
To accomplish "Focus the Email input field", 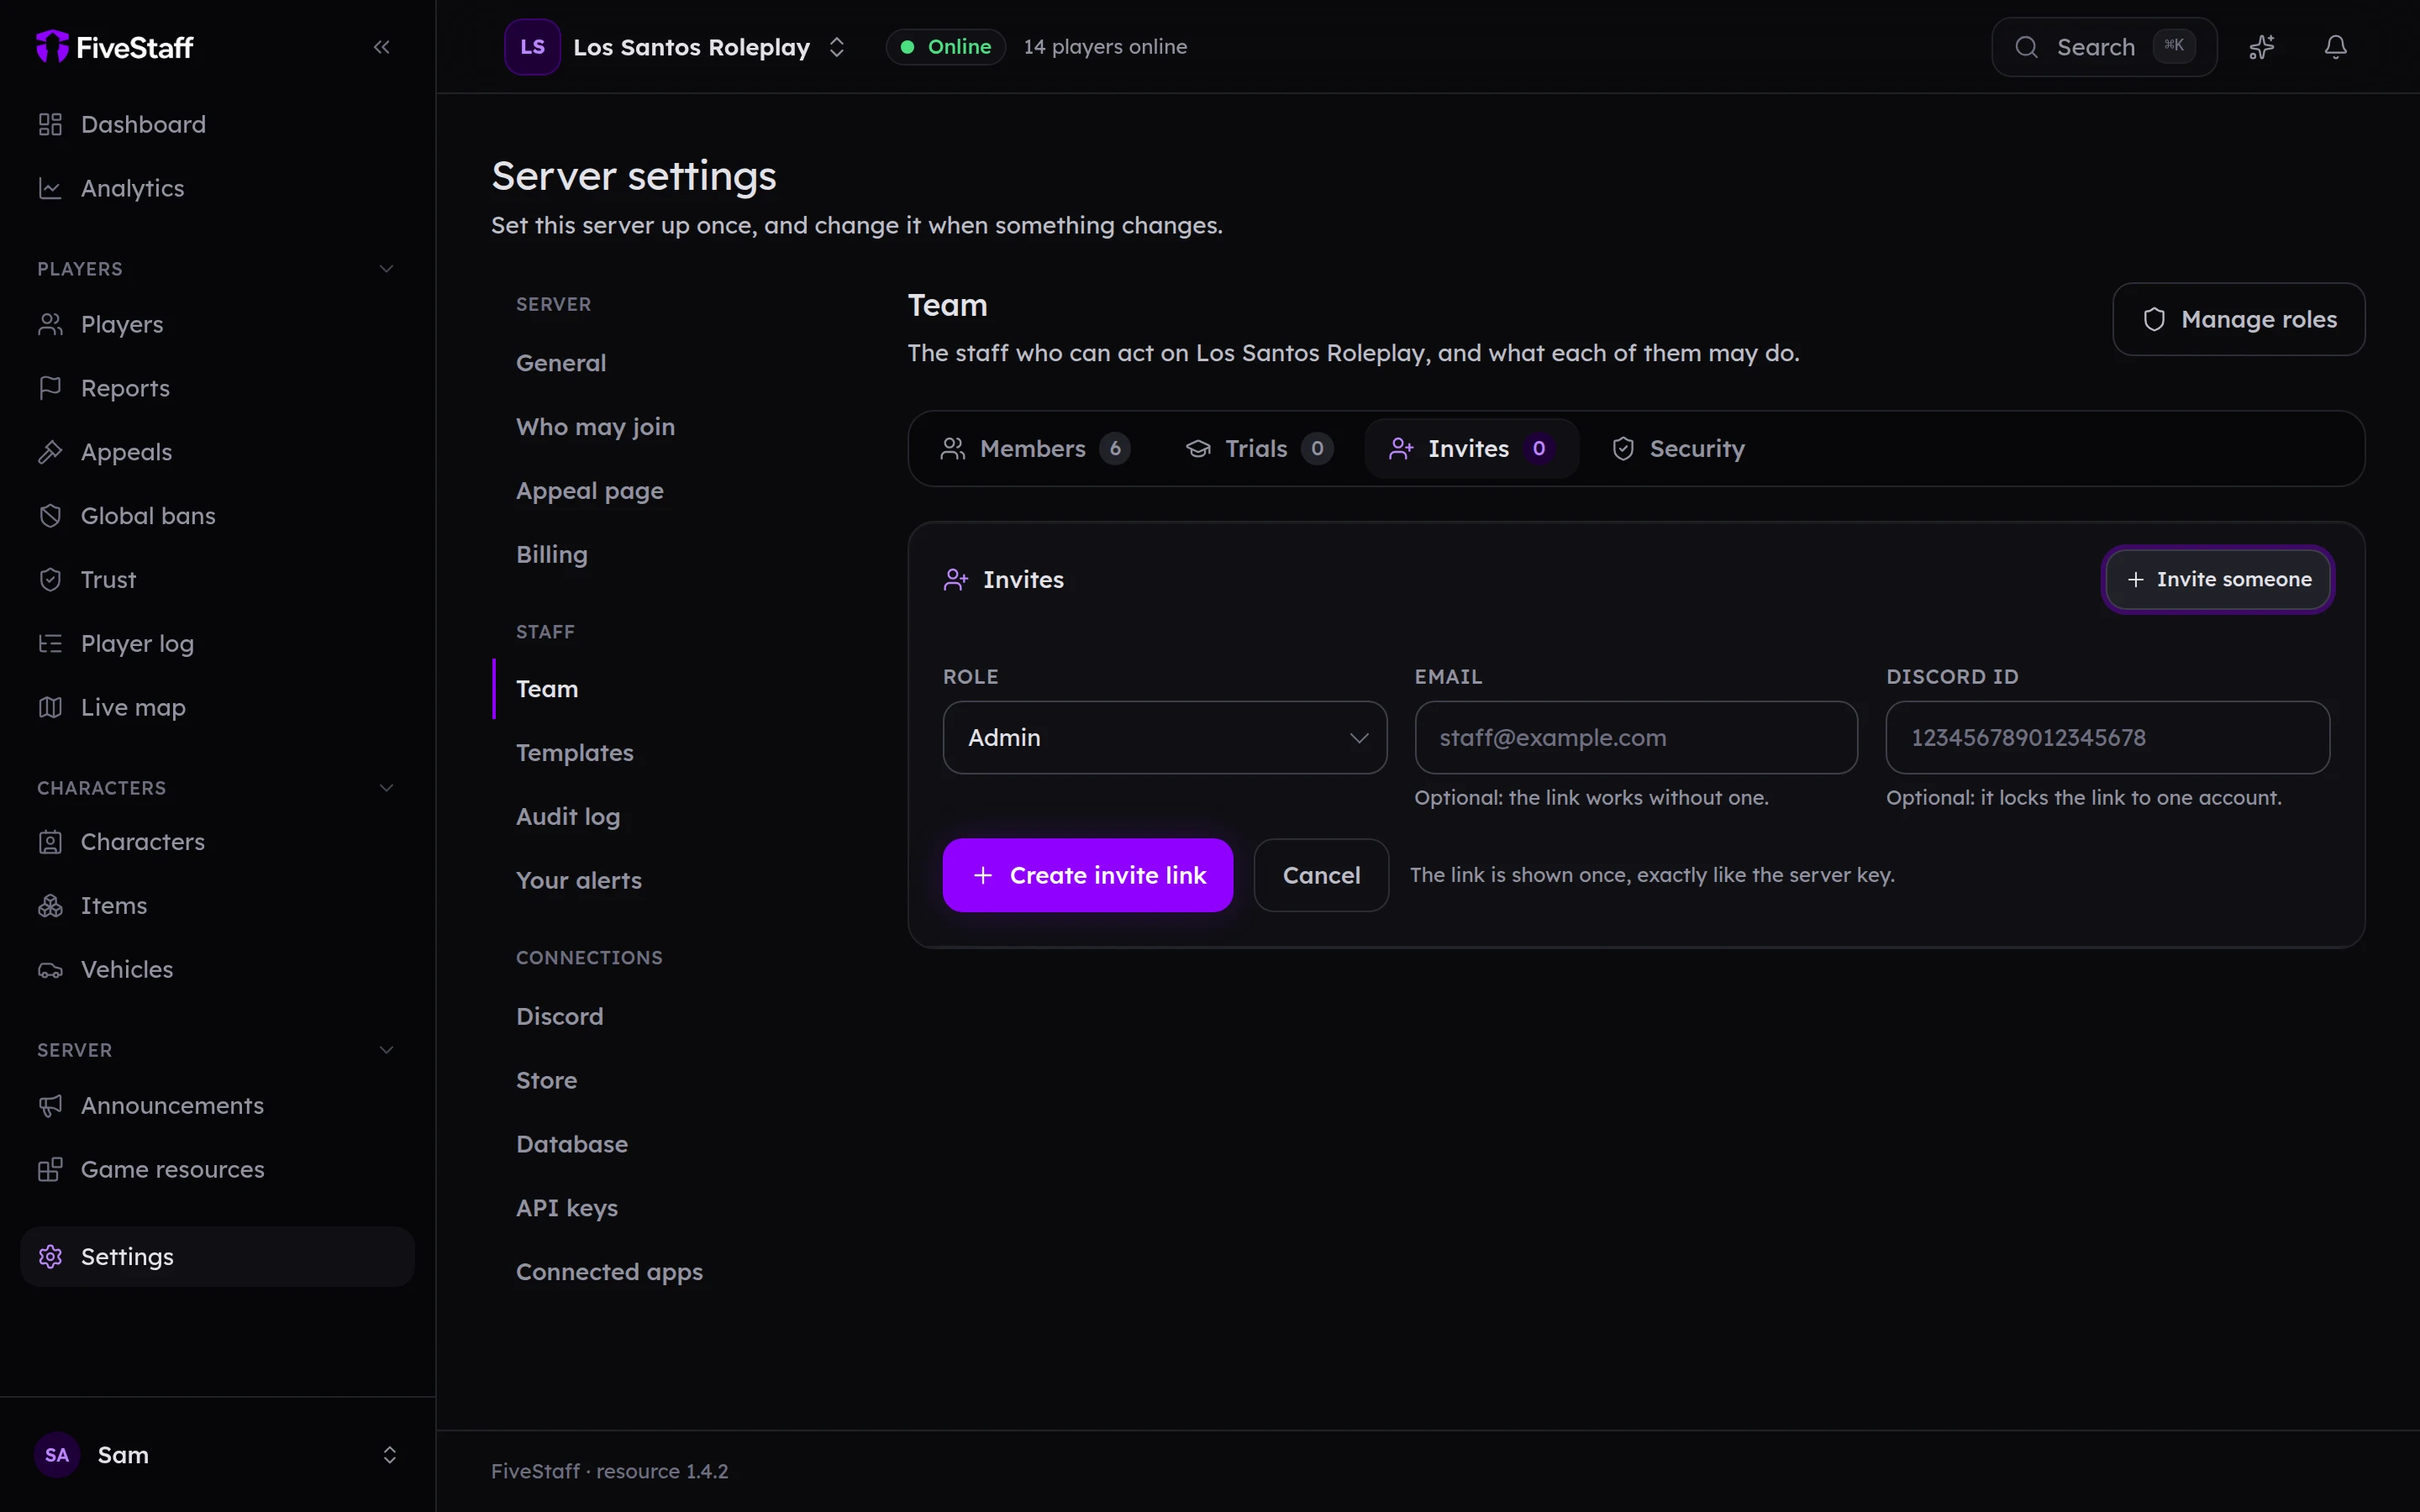I will pyautogui.click(x=1636, y=737).
